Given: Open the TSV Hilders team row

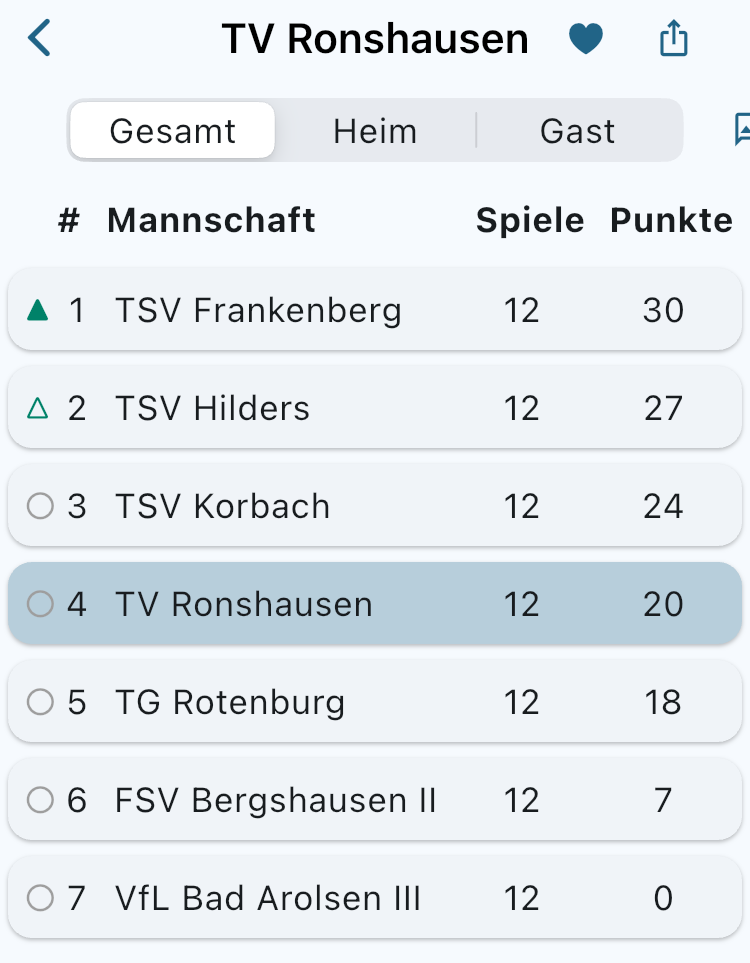Looking at the screenshot, I should coord(213,408).
